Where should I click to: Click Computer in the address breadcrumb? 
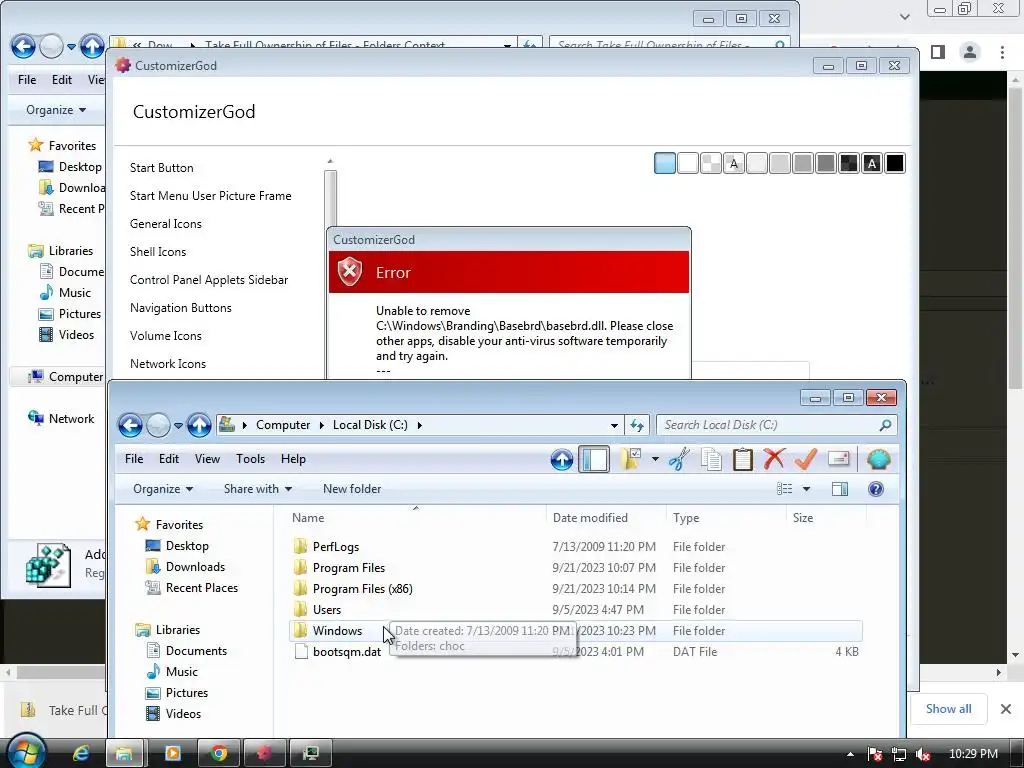tap(283, 425)
